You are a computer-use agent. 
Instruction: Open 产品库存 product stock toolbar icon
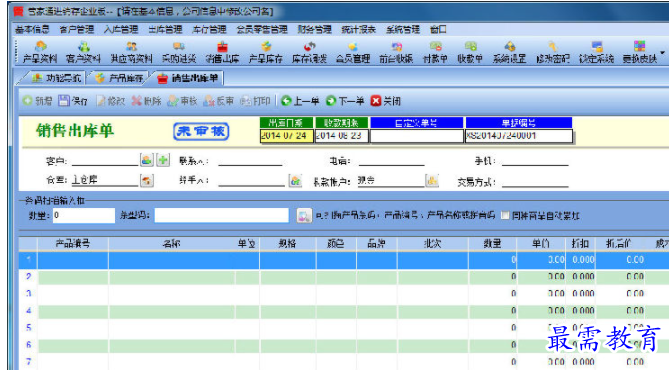point(266,52)
